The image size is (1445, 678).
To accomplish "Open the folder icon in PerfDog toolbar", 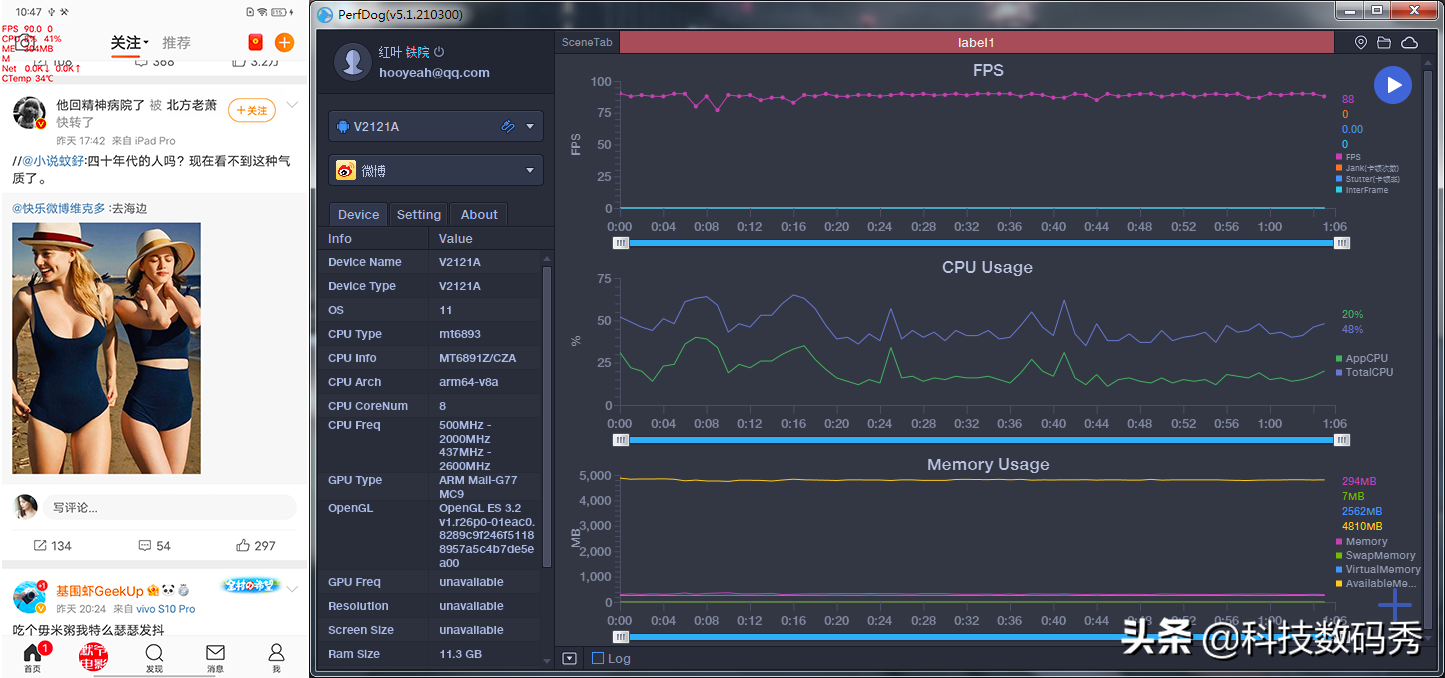I will point(1384,43).
